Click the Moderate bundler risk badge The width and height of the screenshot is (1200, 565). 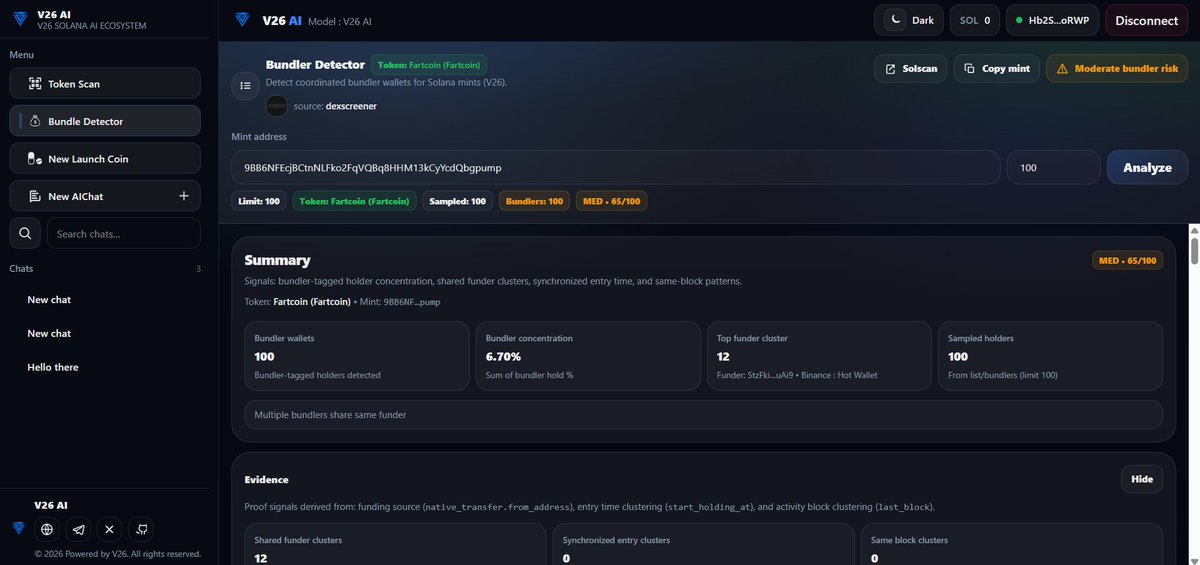pyautogui.click(x=1118, y=68)
